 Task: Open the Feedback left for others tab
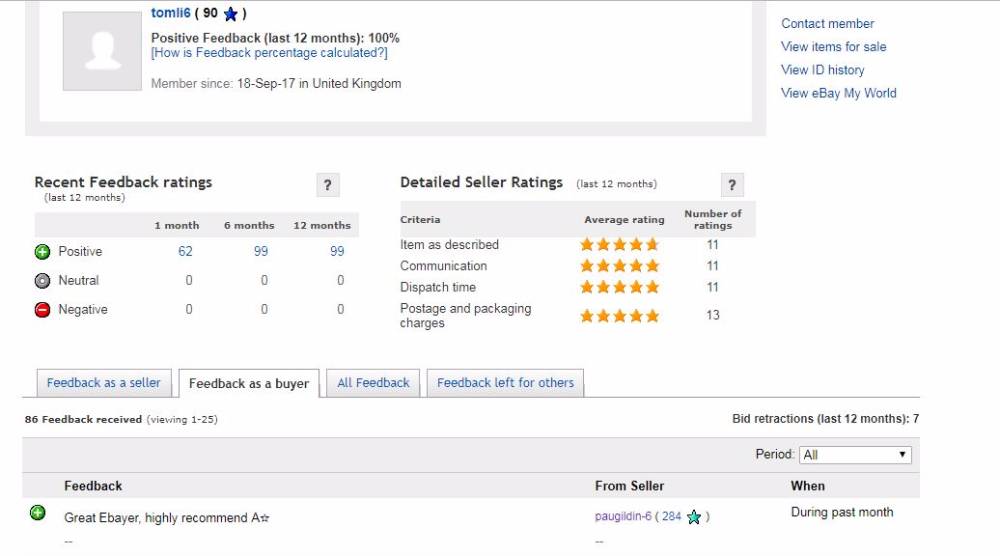(x=505, y=383)
